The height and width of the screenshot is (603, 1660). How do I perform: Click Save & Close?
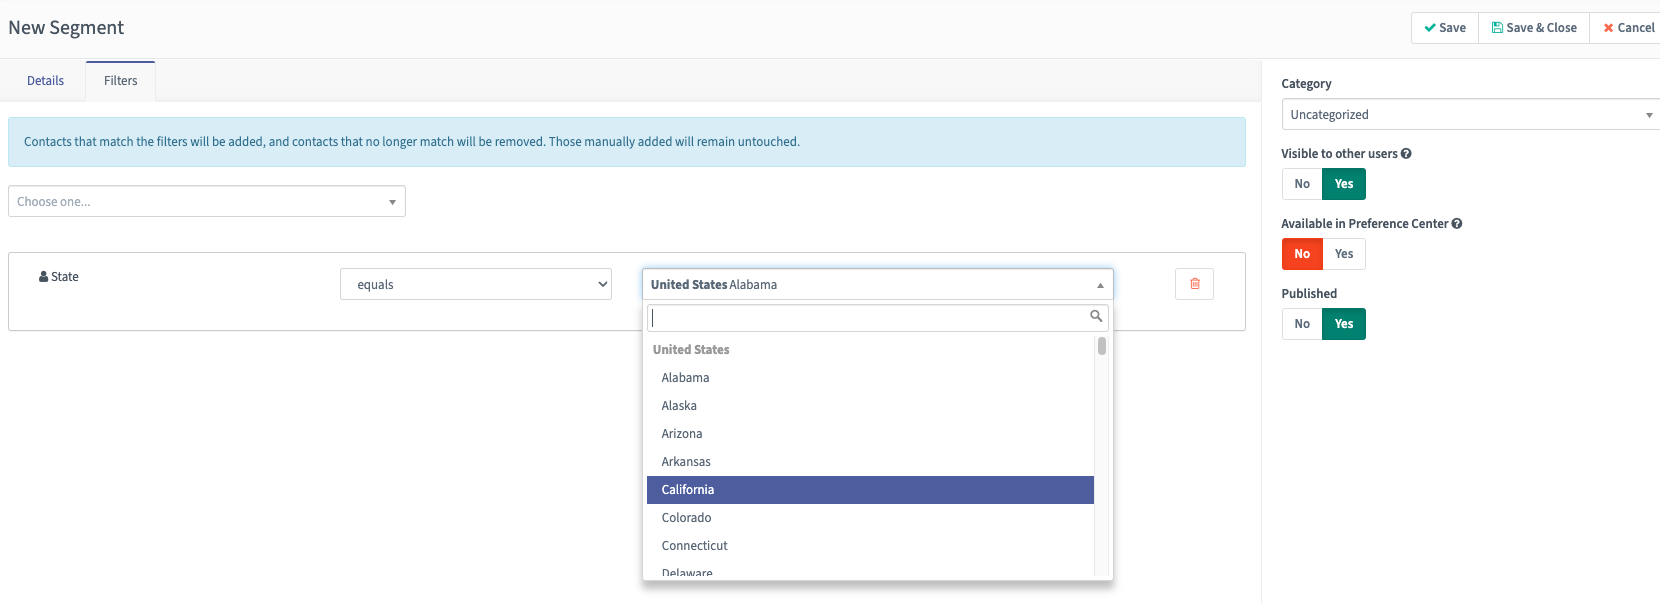(1534, 28)
